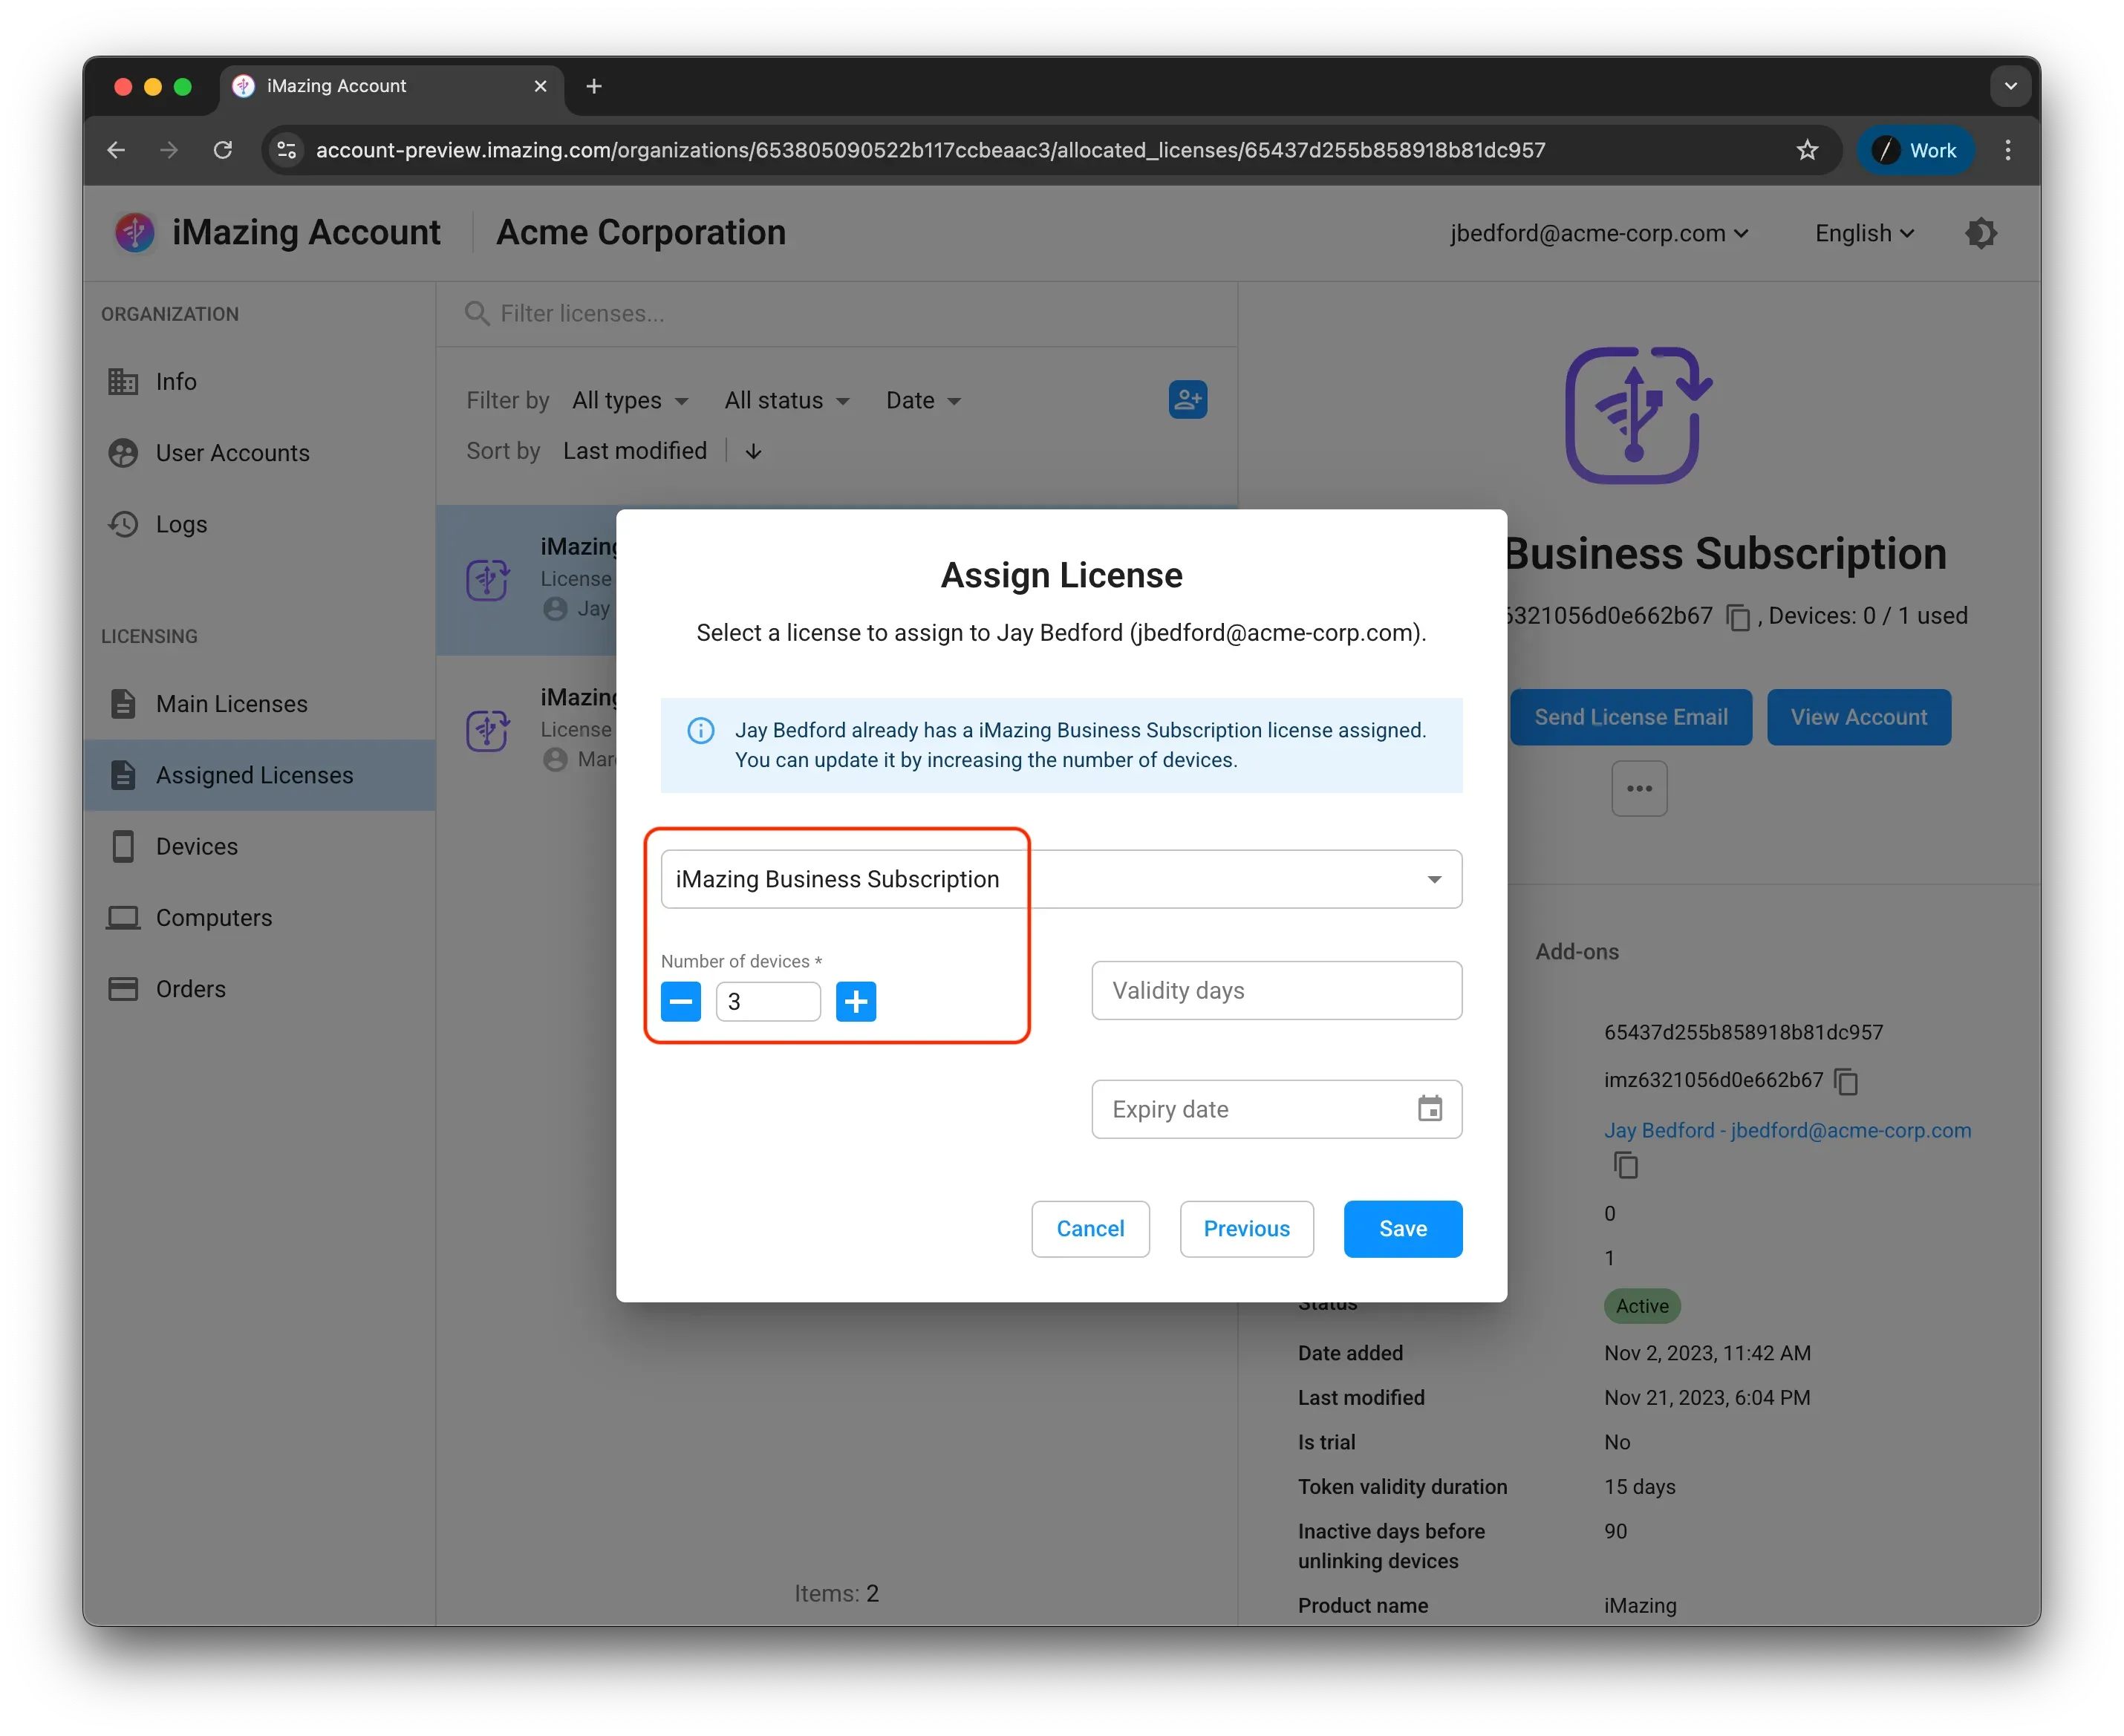Increase Number of devices with the plus stepper
The height and width of the screenshot is (1736, 2124).
click(856, 1001)
